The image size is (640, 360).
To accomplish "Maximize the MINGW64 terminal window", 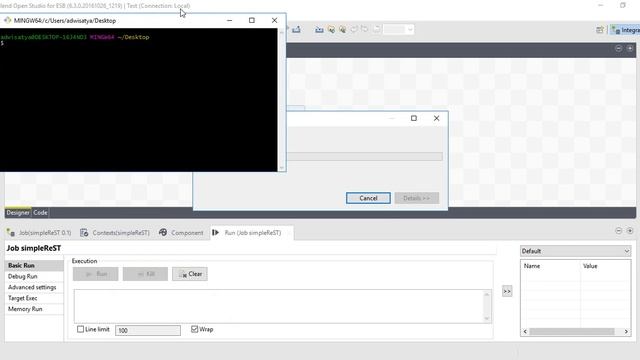I will pyautogui.click(x=252, y=20).
